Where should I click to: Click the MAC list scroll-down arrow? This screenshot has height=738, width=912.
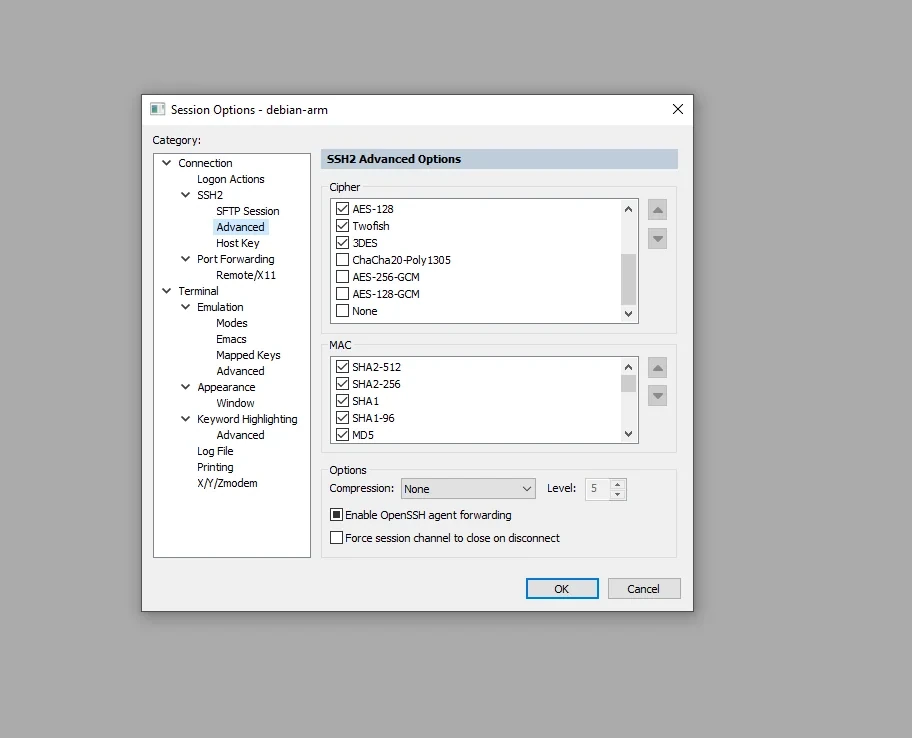click(x=628, y=434)
